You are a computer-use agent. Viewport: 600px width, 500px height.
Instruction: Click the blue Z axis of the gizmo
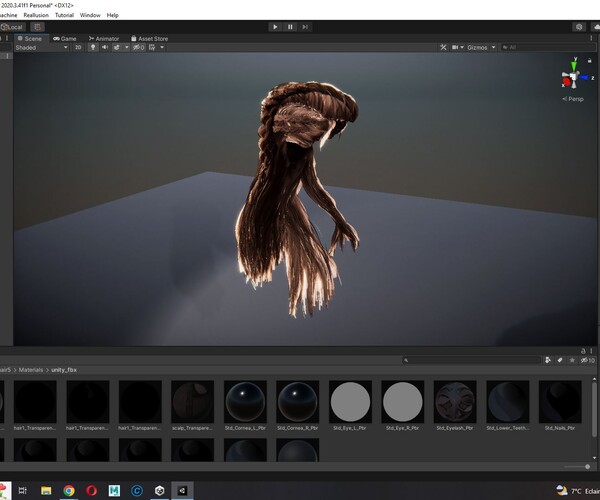585,78
